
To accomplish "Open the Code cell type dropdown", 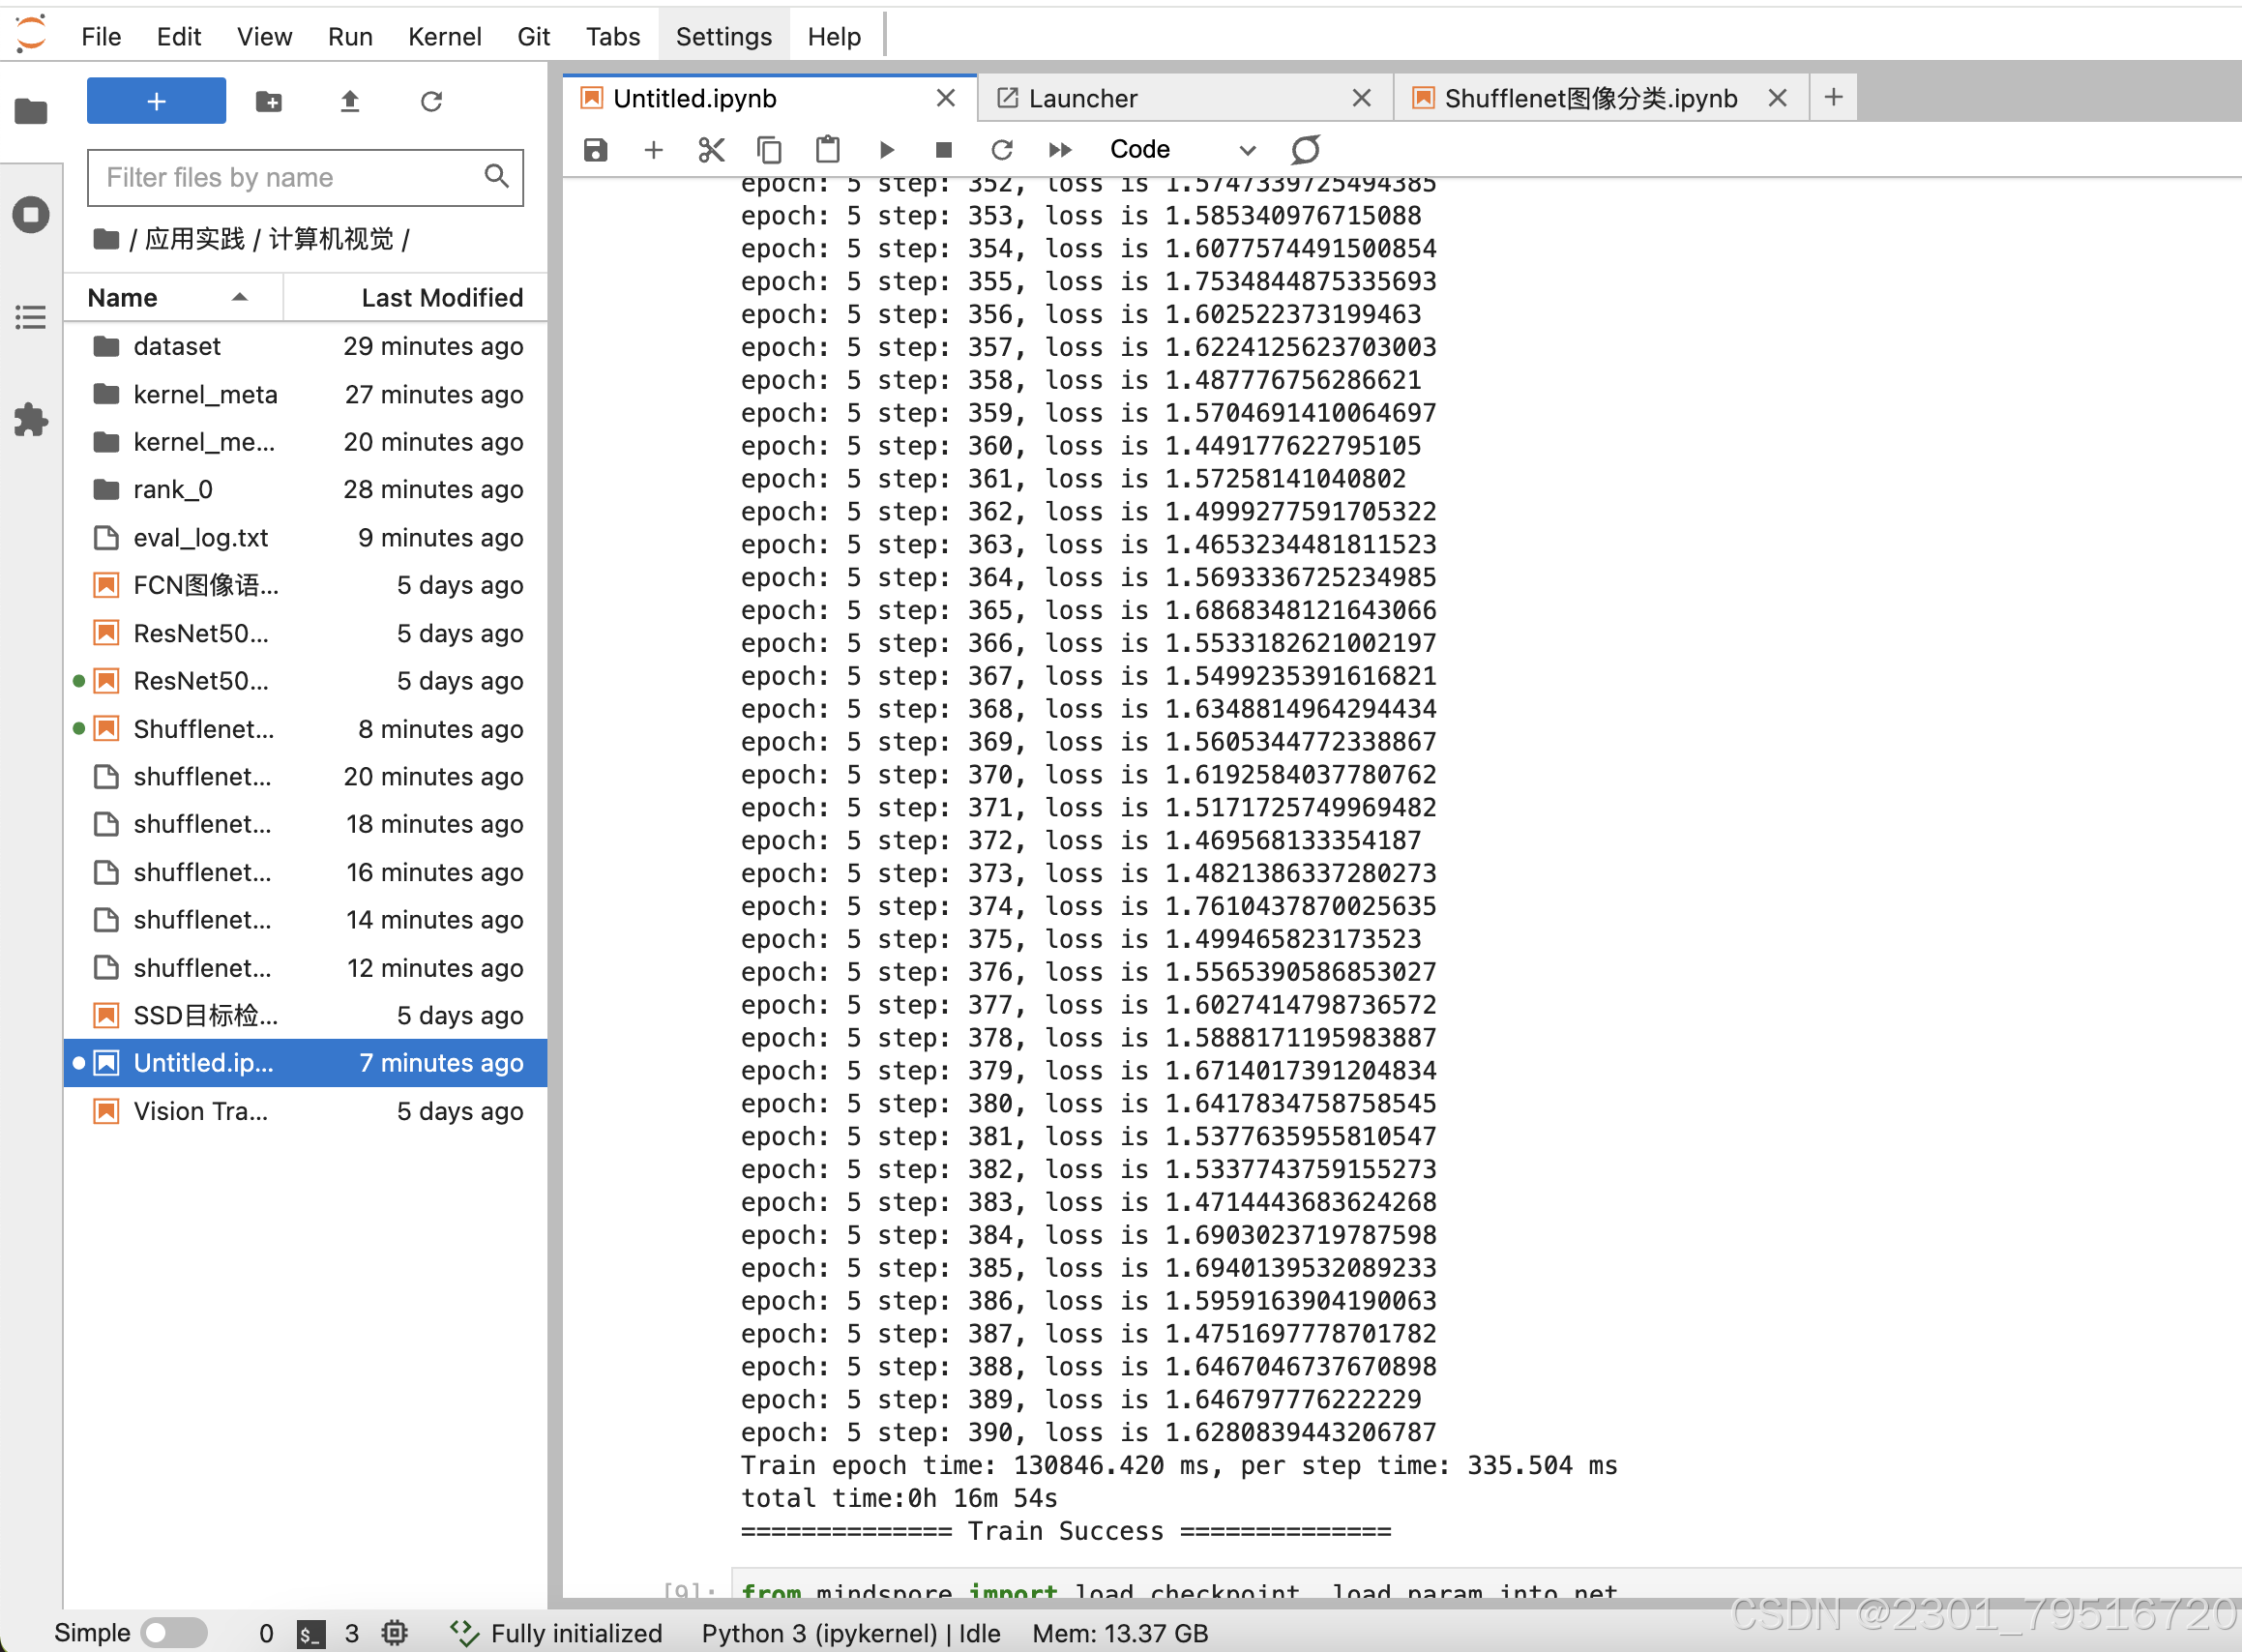I will click(x=1182, y=150).
